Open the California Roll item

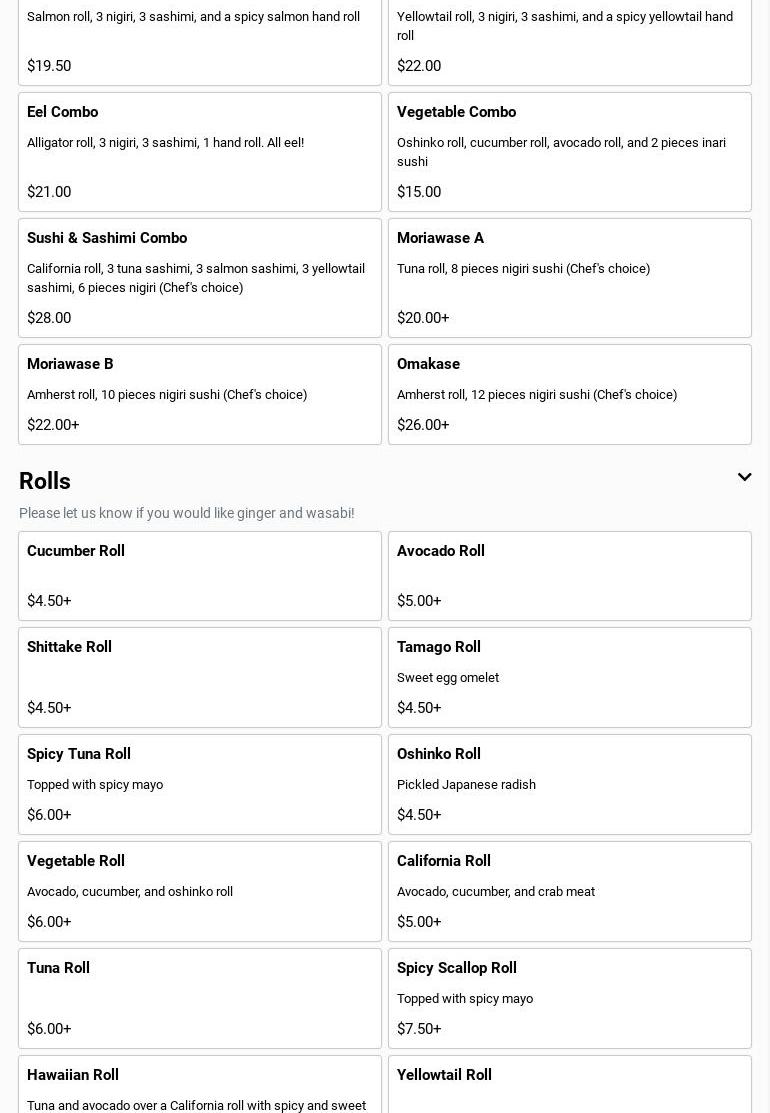click(570, 891)
